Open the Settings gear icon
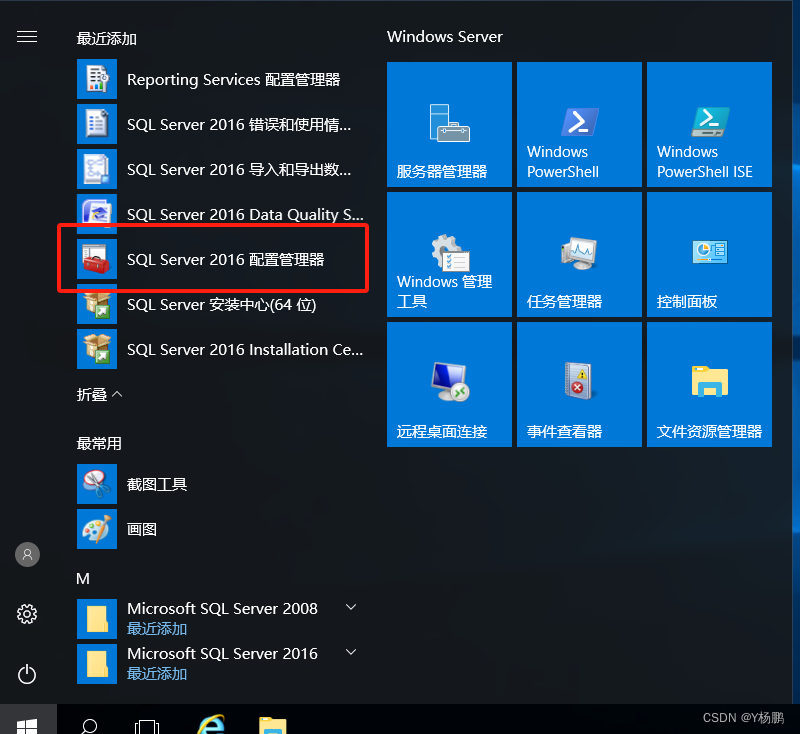The height and width of the screenshot is (734, 800). tap(27, 614)
